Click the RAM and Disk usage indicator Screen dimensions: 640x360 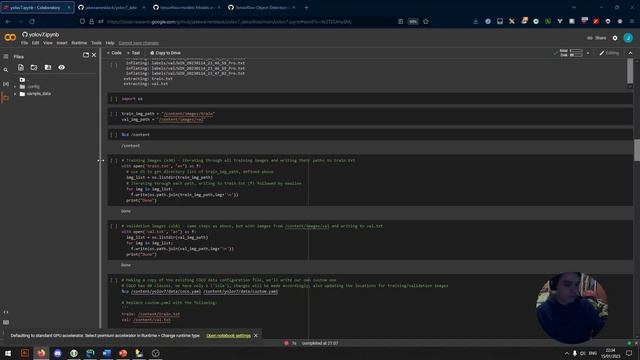click(x=571, y=53)
